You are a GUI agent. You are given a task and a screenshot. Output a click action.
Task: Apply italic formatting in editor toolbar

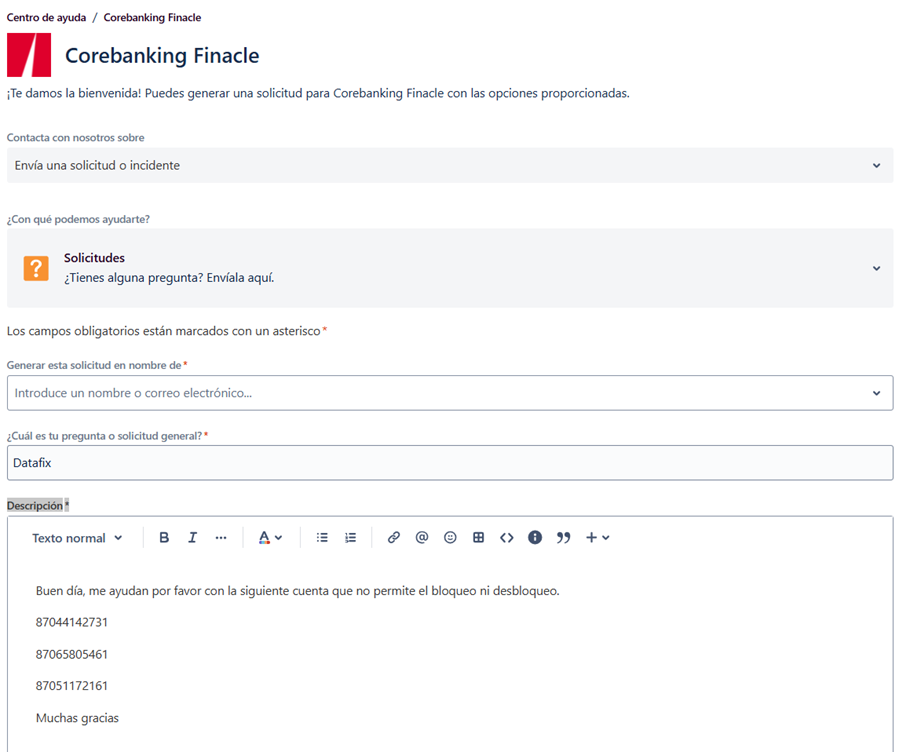[x=192, y=538]
